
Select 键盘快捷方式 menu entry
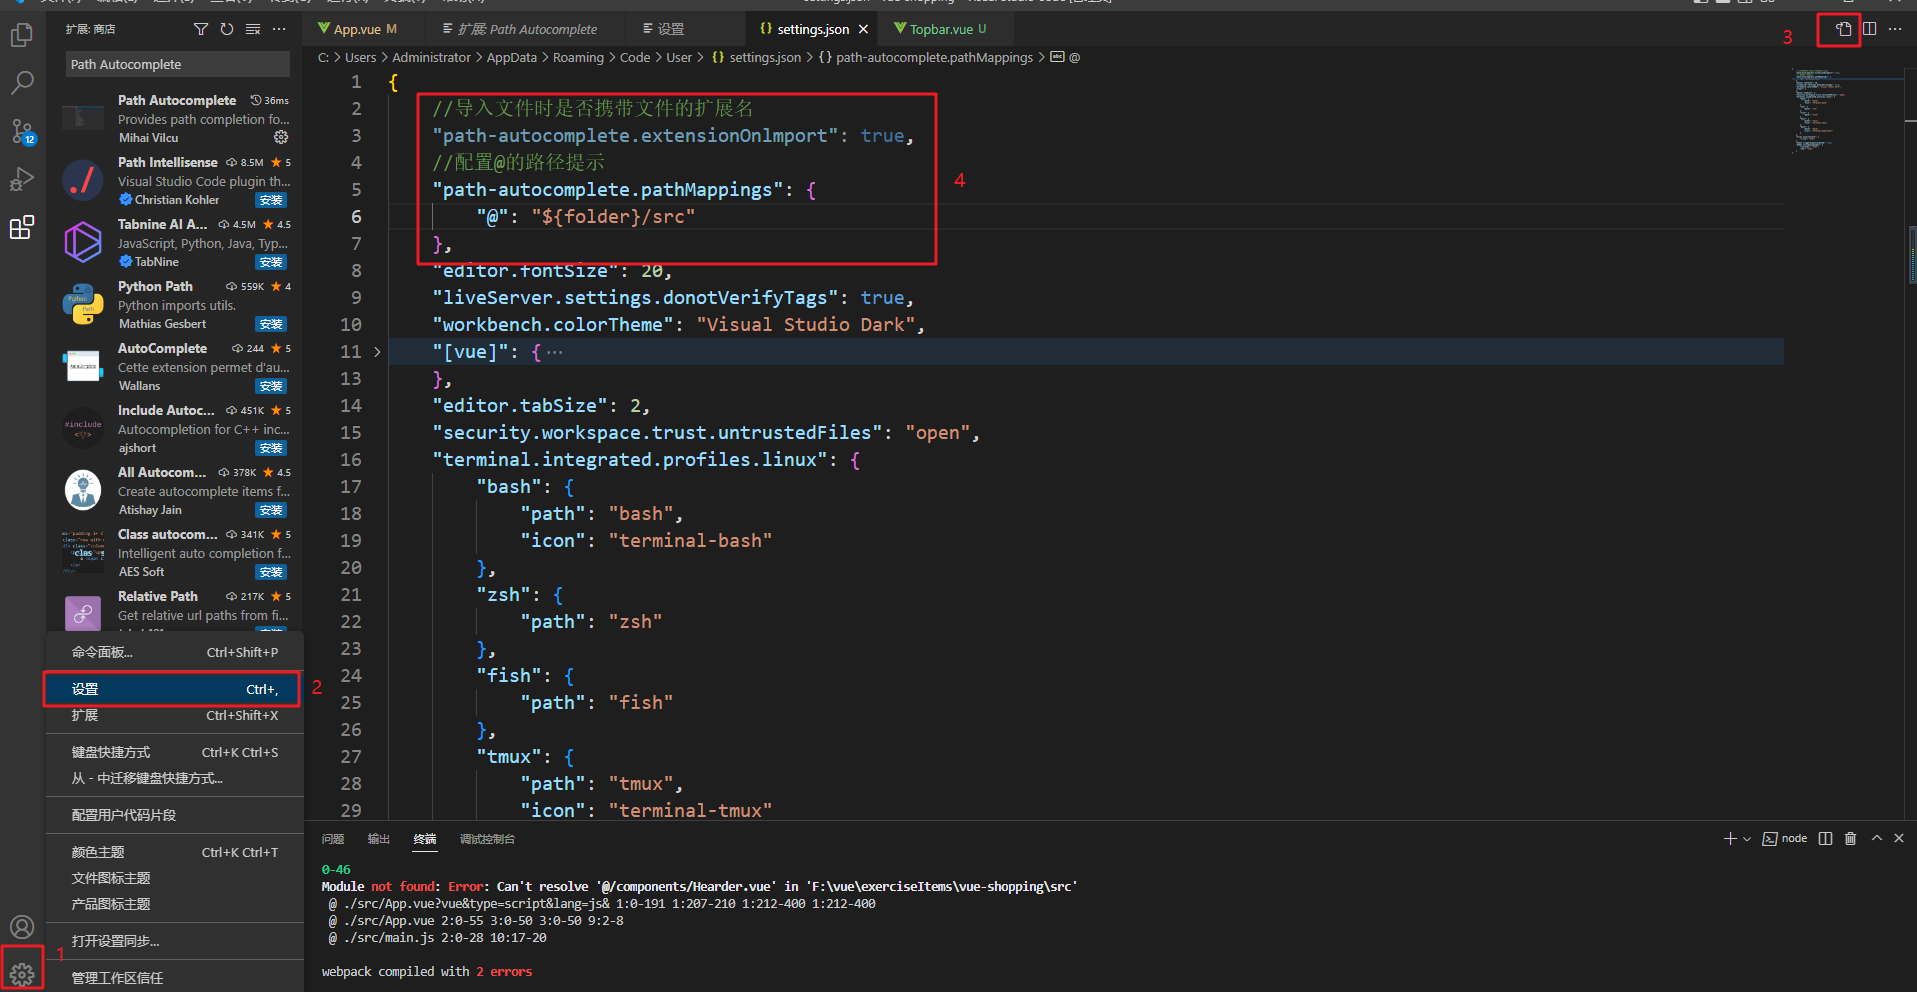pos(174,752)
